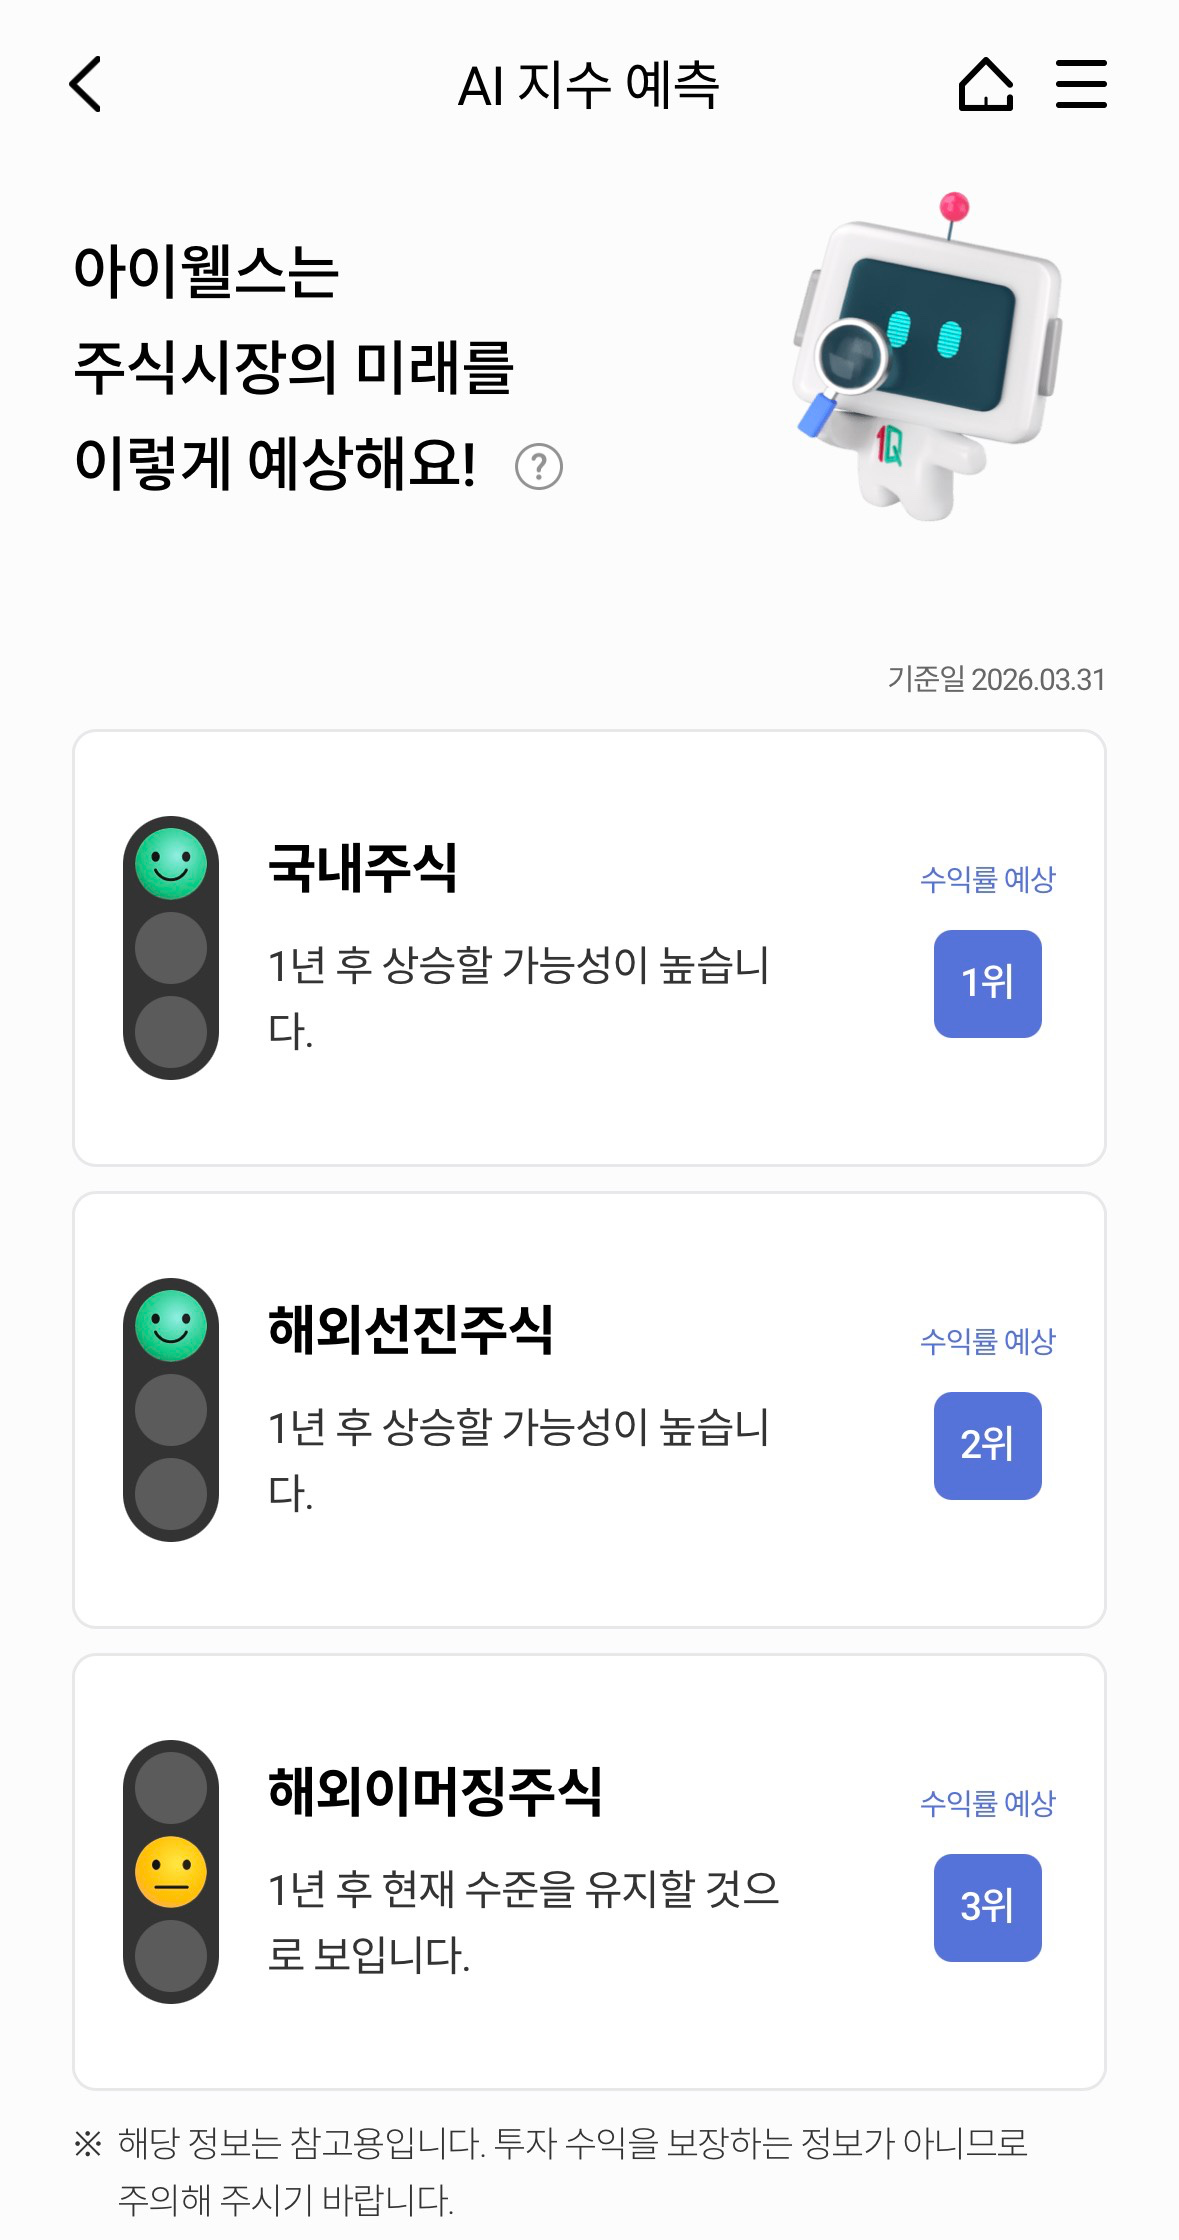This screenshot has width=1179, height=2240.
Task: Click 수익률 예상 label above the 1위 badge
Action: tap(987, 880)
